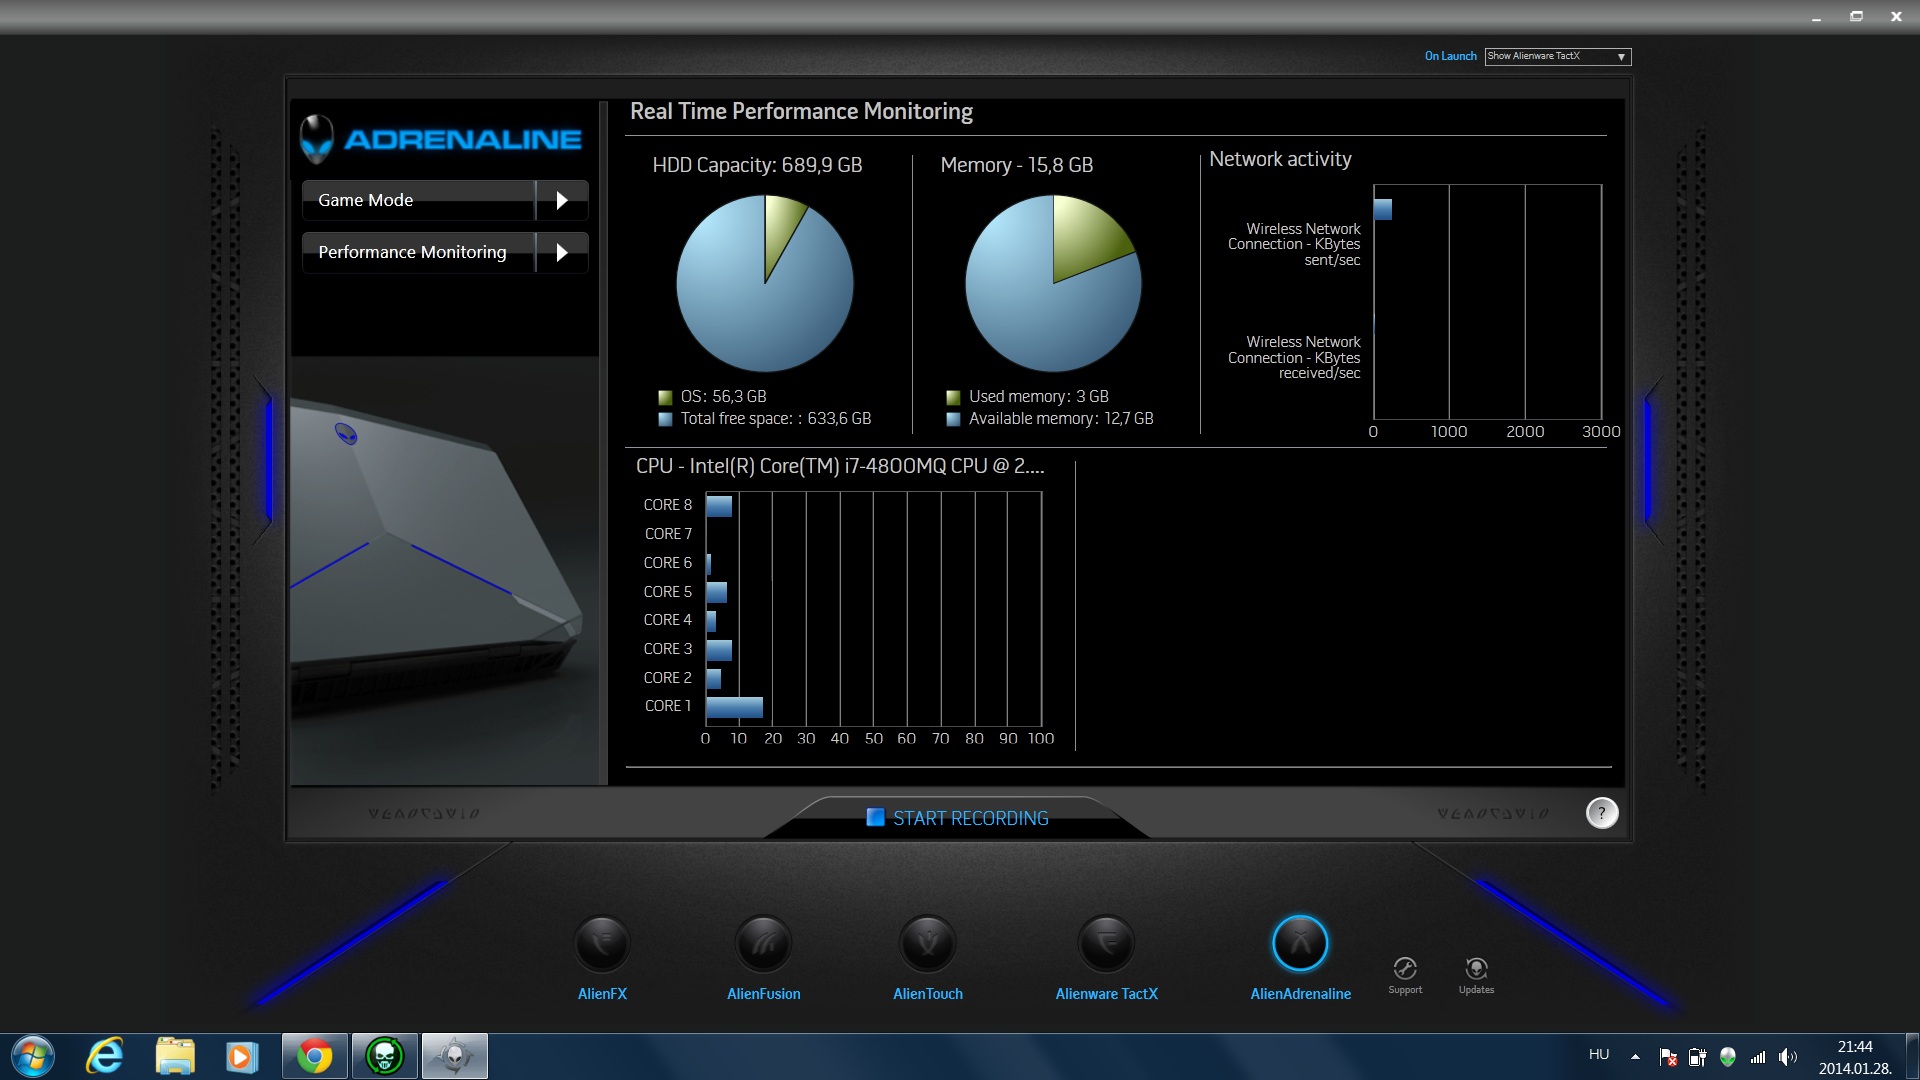Click the Memory pie chart

pos(1053,283)
